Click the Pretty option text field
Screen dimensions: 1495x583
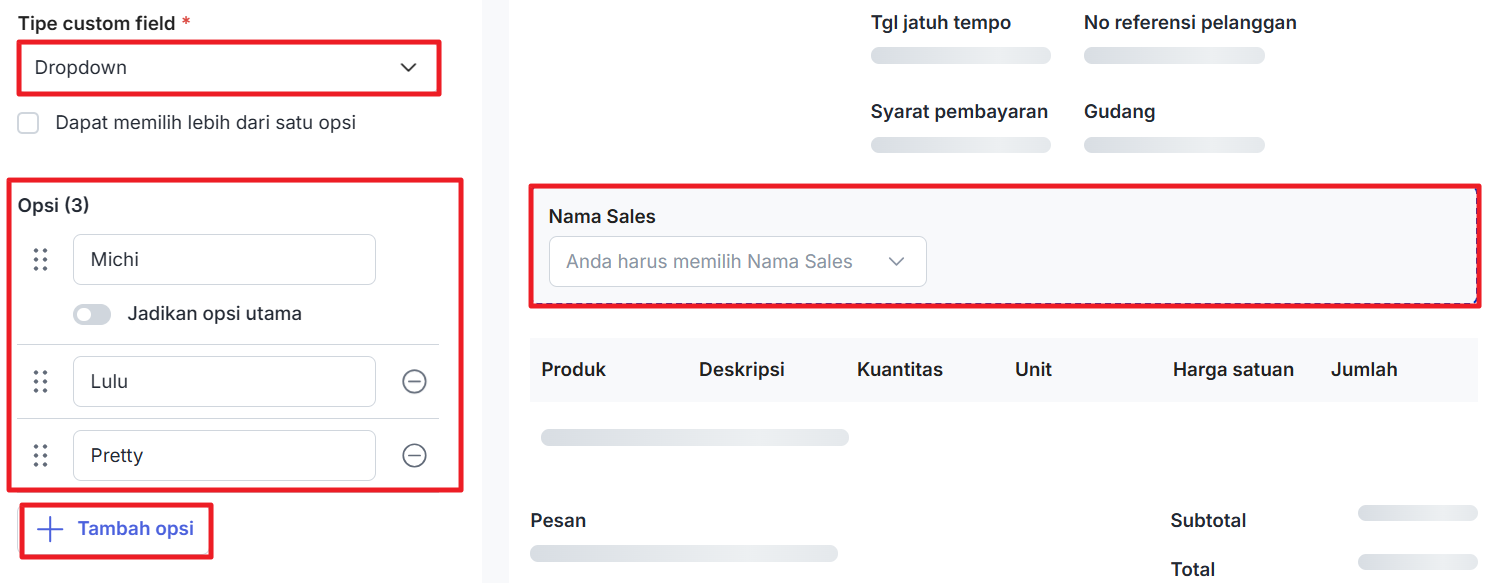pyautogui.click(x=224, y=456)
